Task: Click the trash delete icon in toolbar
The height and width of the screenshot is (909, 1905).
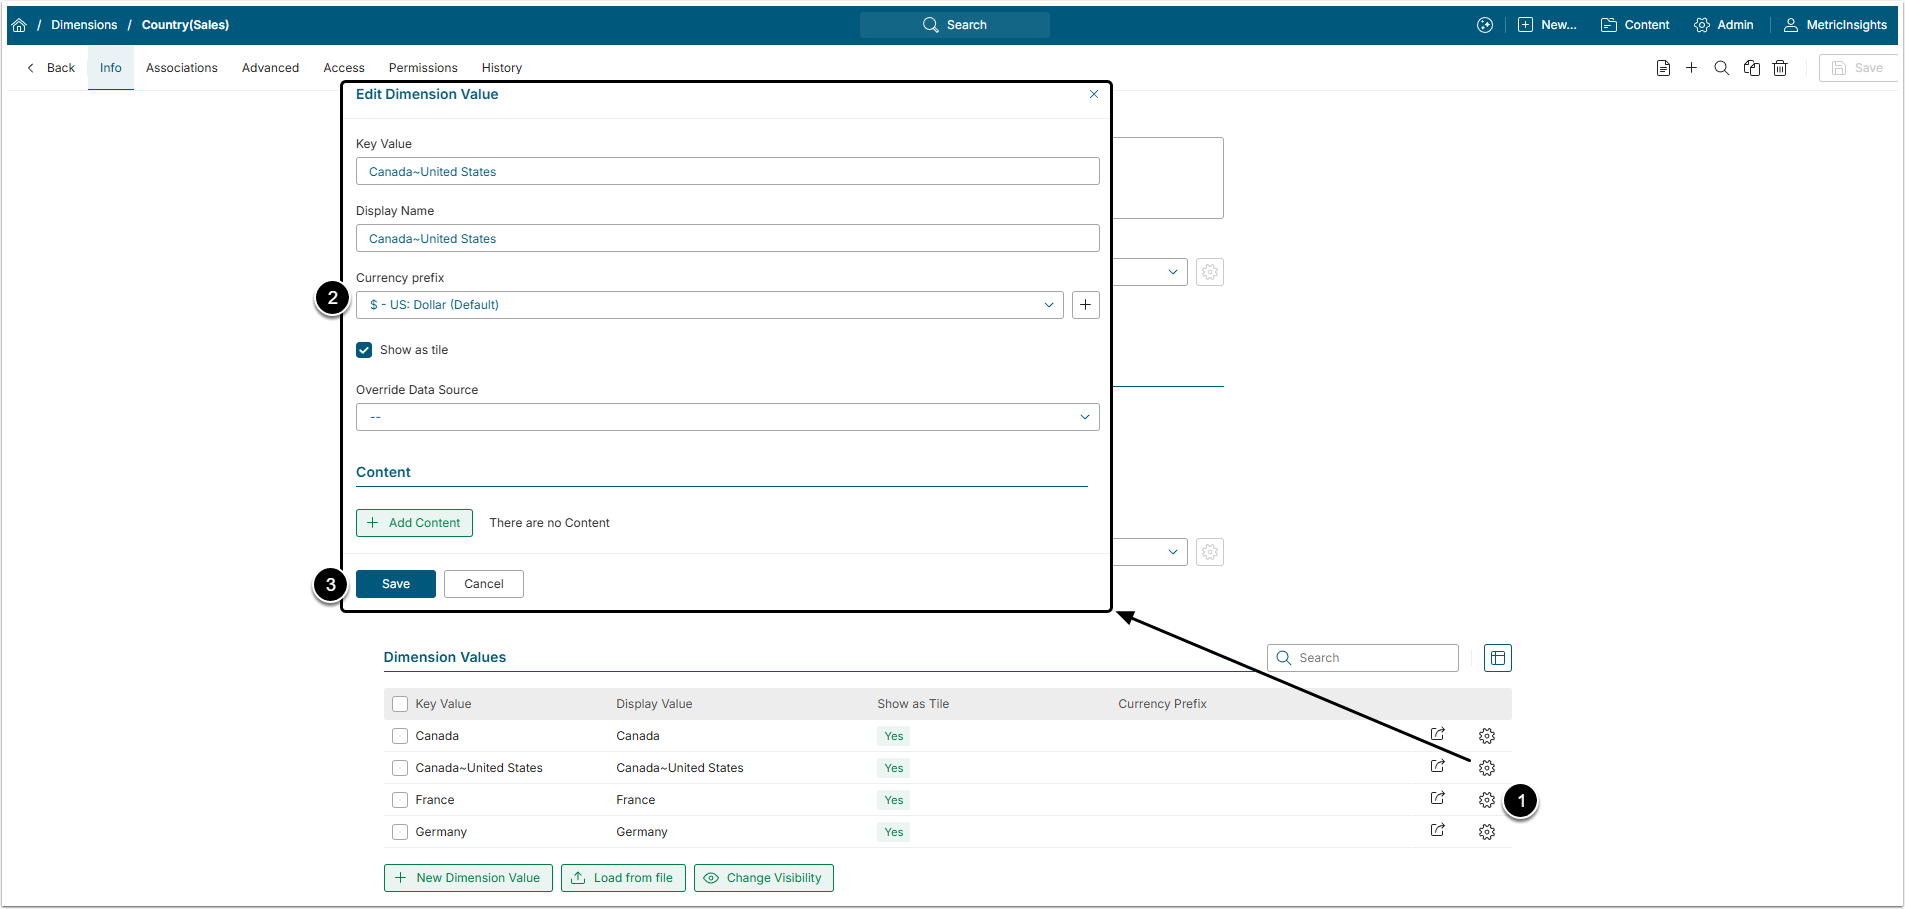Action: 1780,68
